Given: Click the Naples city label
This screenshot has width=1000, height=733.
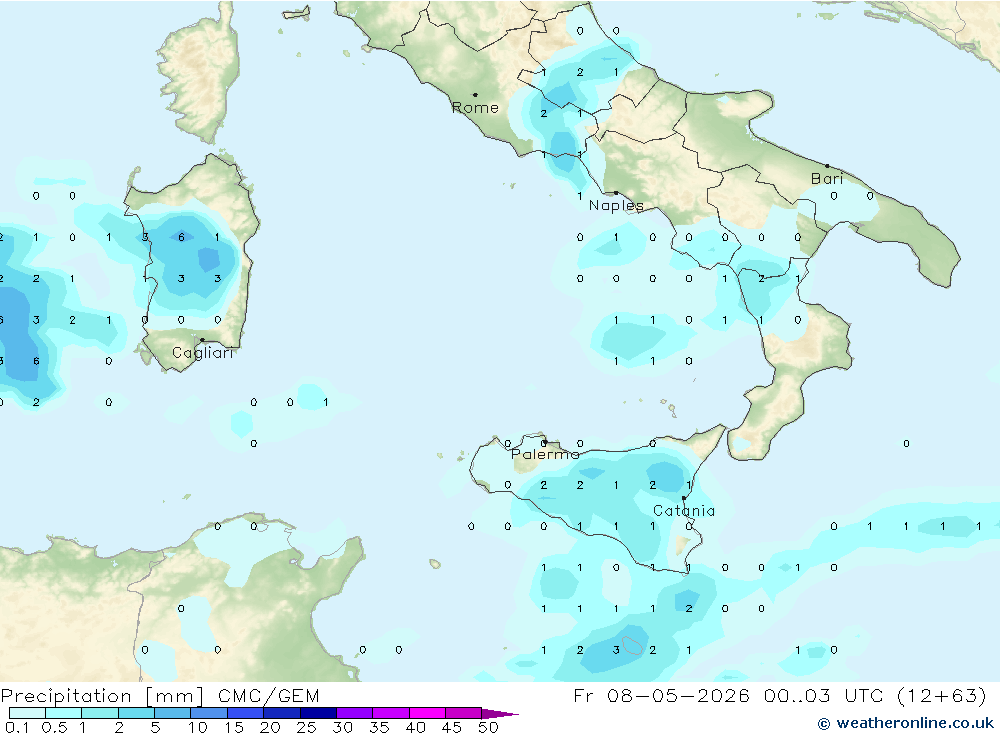Looking at the screenshot, I should click(x=616, y=205).
